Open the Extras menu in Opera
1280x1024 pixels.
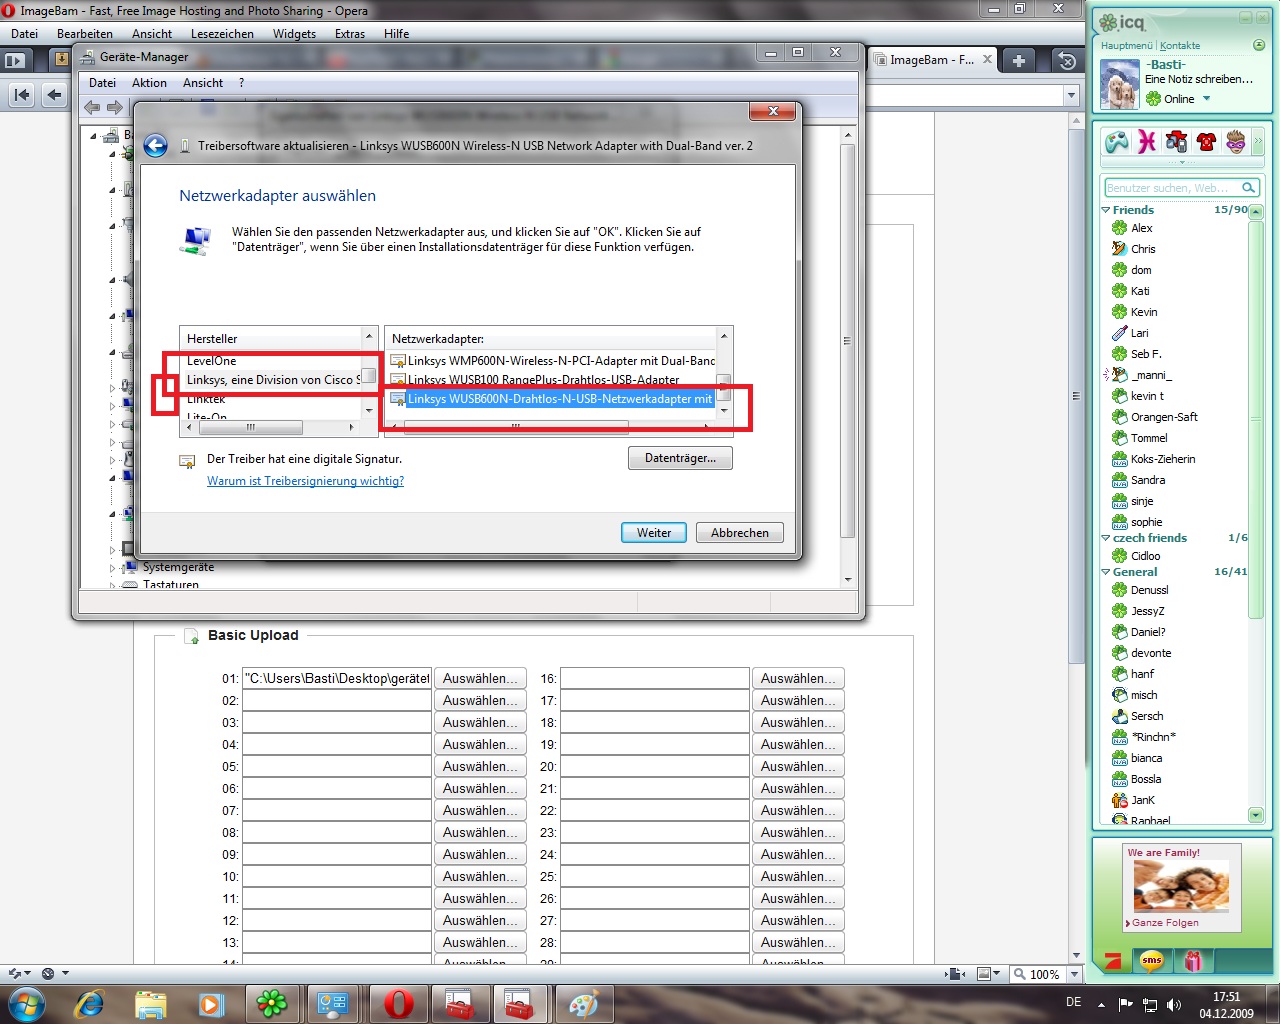(350, 33)
